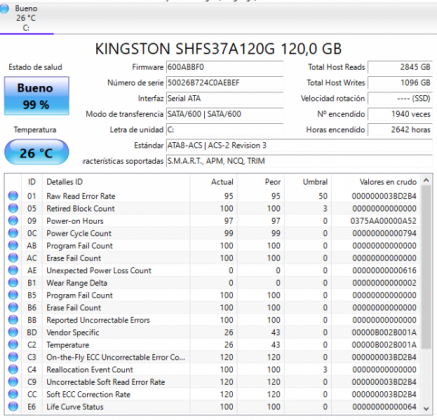
Task: Select the C: drive tab at top
Action: coord(26,18)
